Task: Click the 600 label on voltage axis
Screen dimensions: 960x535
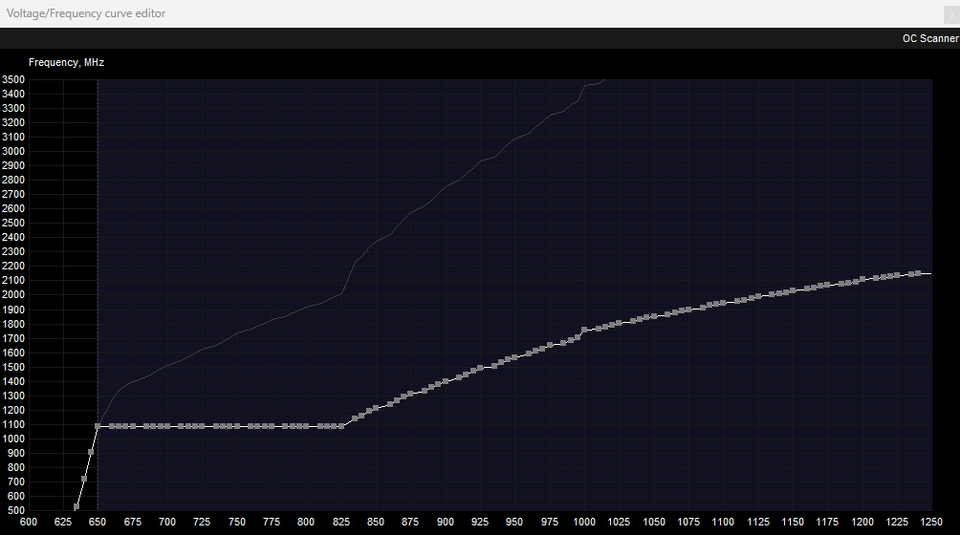Action: 29,522
